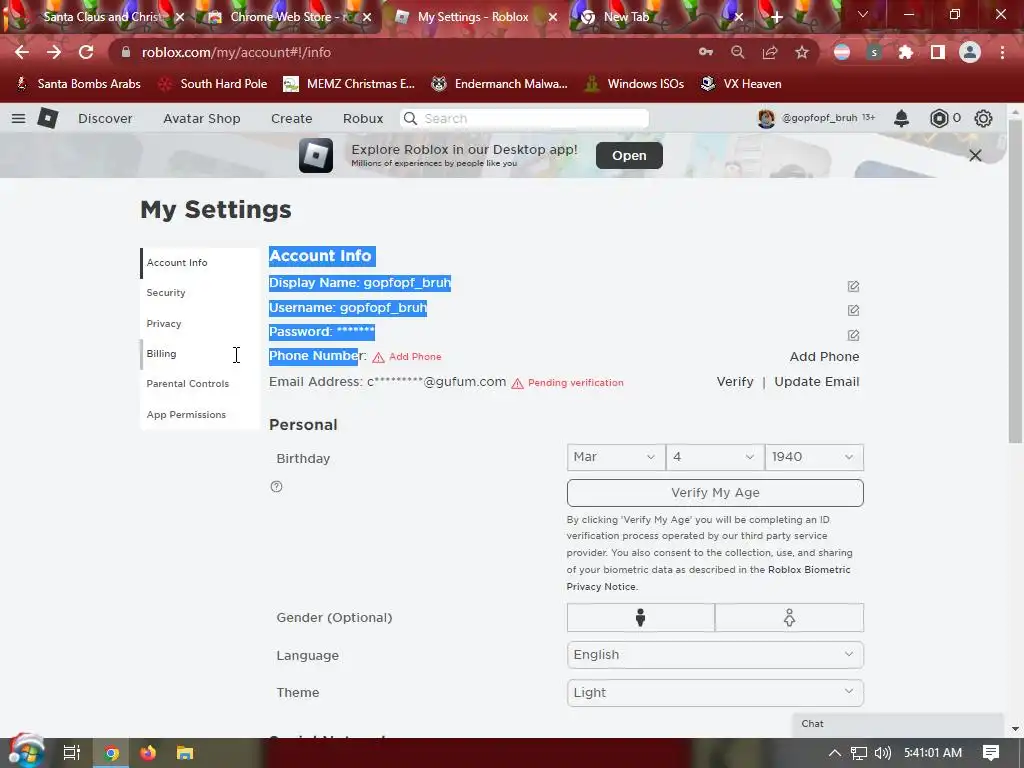Click the green S extension icon

point(874,52)
